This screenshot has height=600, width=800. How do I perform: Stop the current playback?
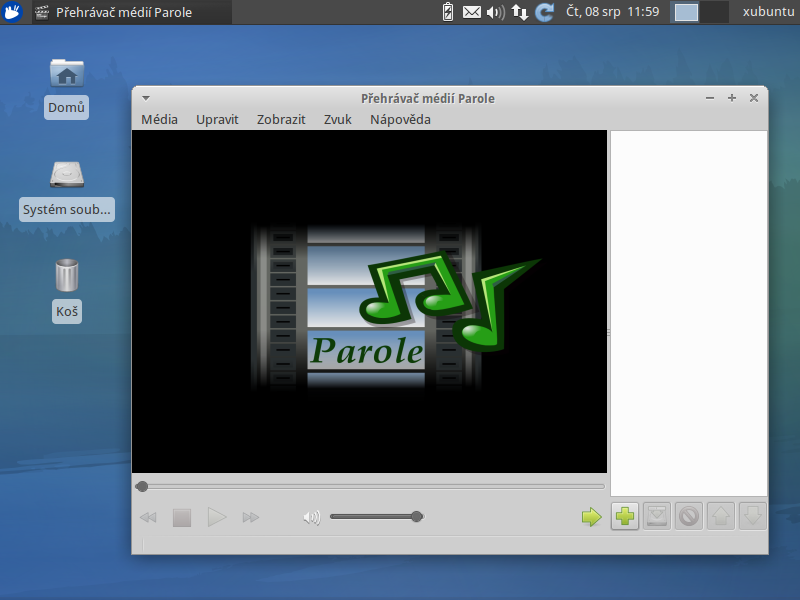(x=182, y=516)
